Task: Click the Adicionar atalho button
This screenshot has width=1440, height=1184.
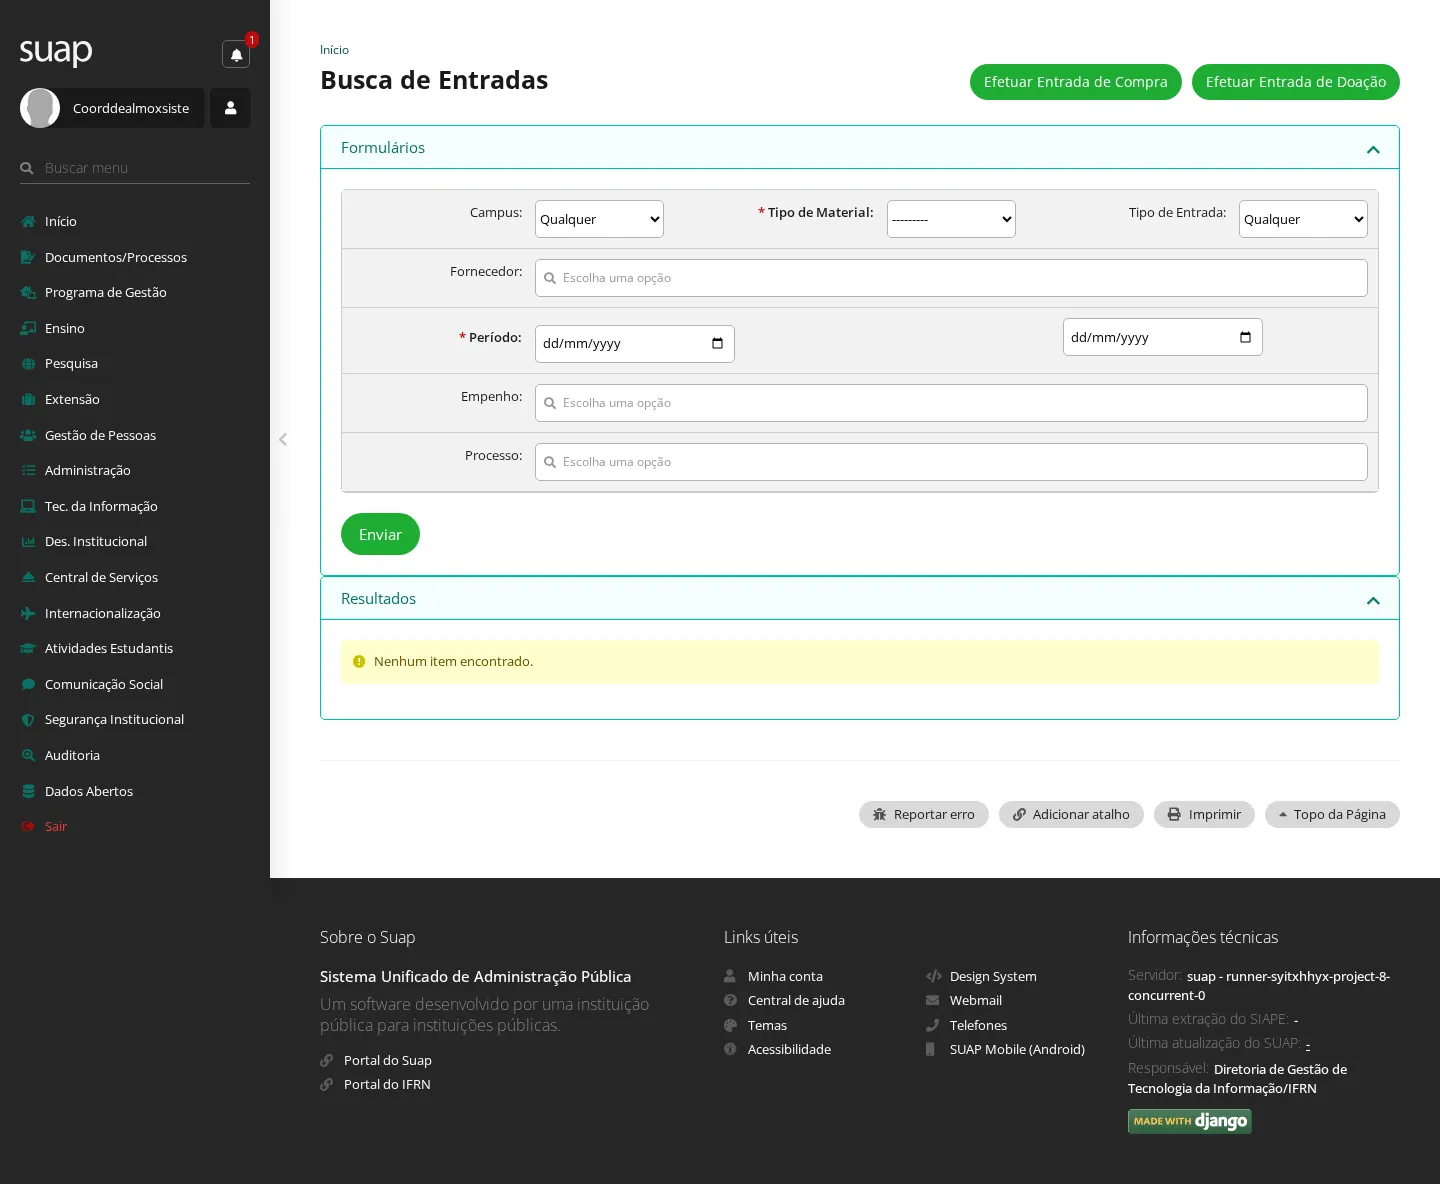Action: point(1071,814)
